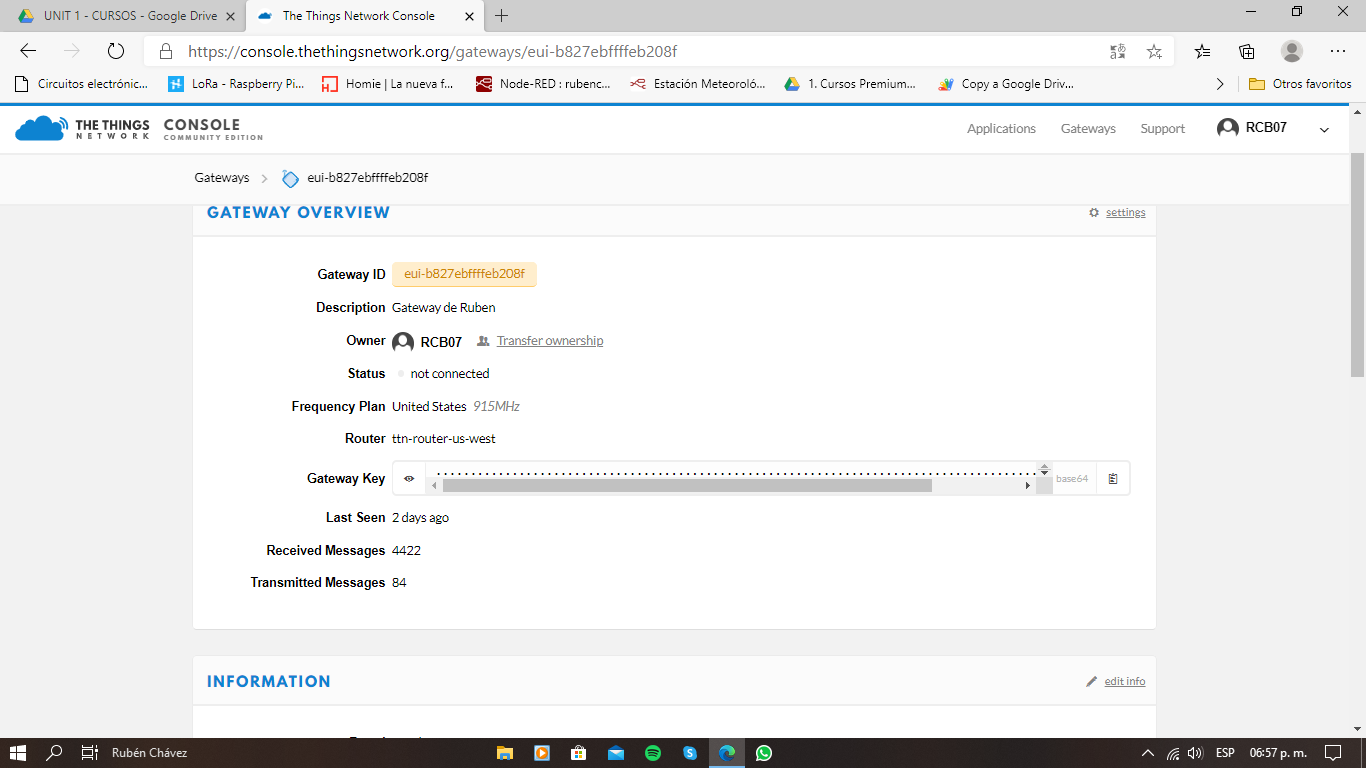Open Support in console header

1163,128
